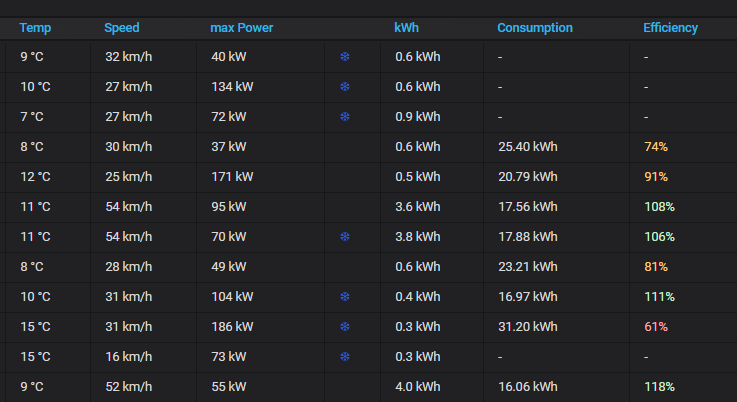Select the 16.97 kWh cell
The image size is (737, 402).
(x=528, y=297)
